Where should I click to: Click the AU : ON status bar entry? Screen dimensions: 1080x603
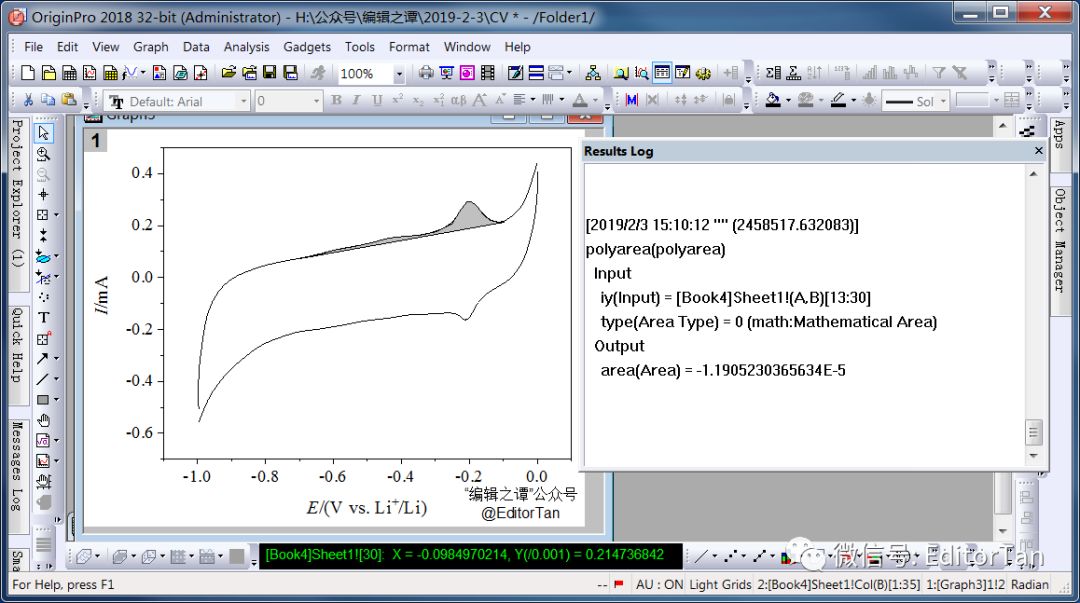(659, 584)
